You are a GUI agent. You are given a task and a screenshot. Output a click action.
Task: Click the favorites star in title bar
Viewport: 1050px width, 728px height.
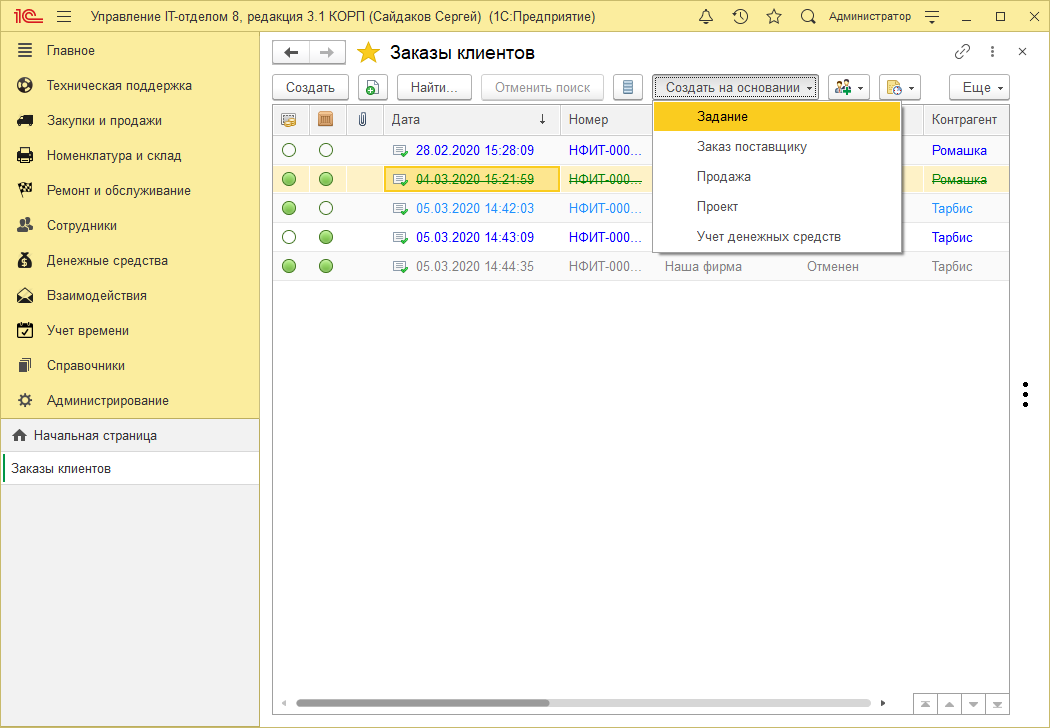774,17
